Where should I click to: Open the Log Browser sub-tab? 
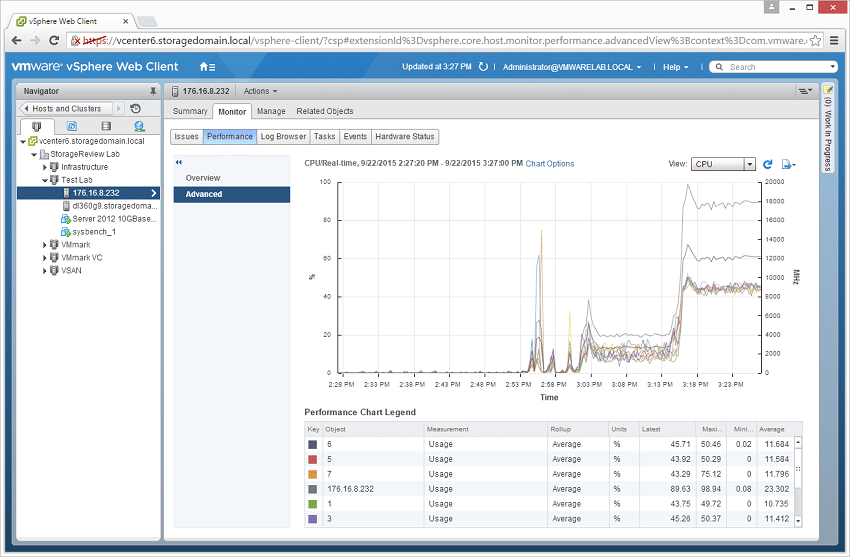point(283,137)
